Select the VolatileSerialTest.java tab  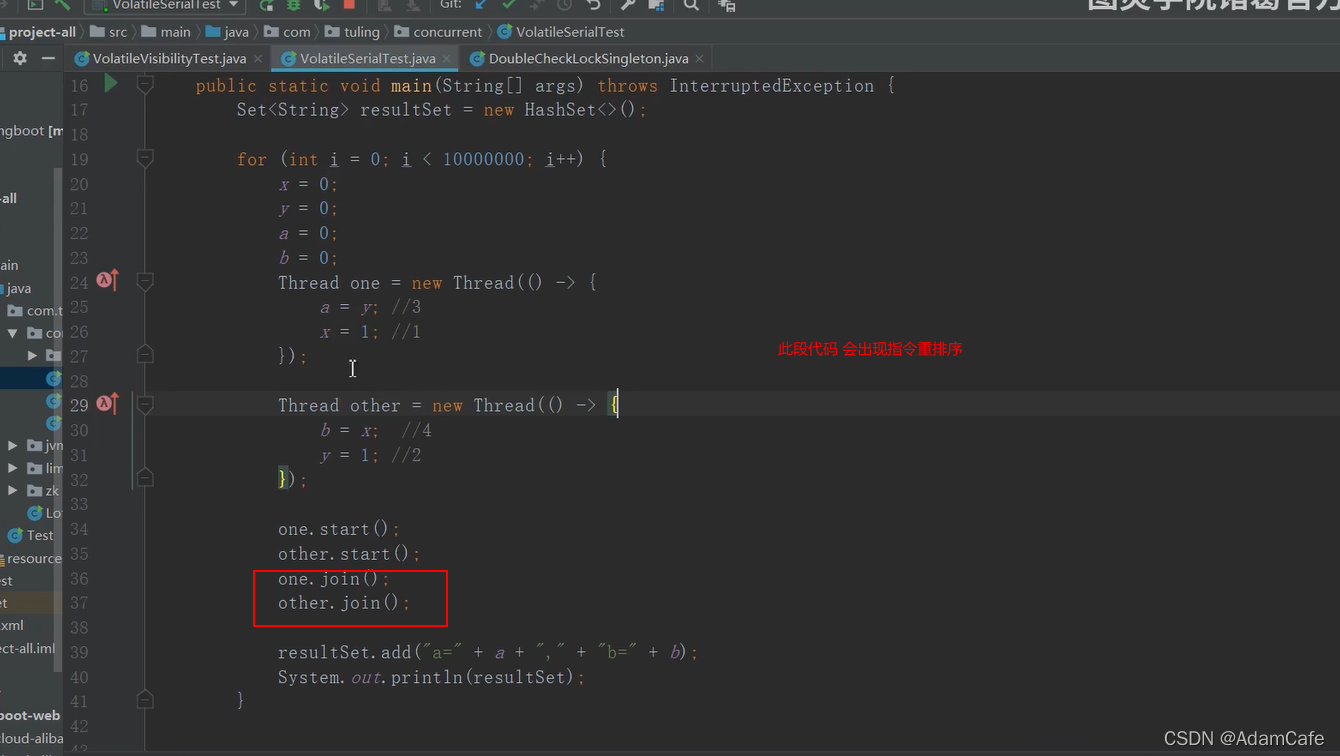pos(367,59)
